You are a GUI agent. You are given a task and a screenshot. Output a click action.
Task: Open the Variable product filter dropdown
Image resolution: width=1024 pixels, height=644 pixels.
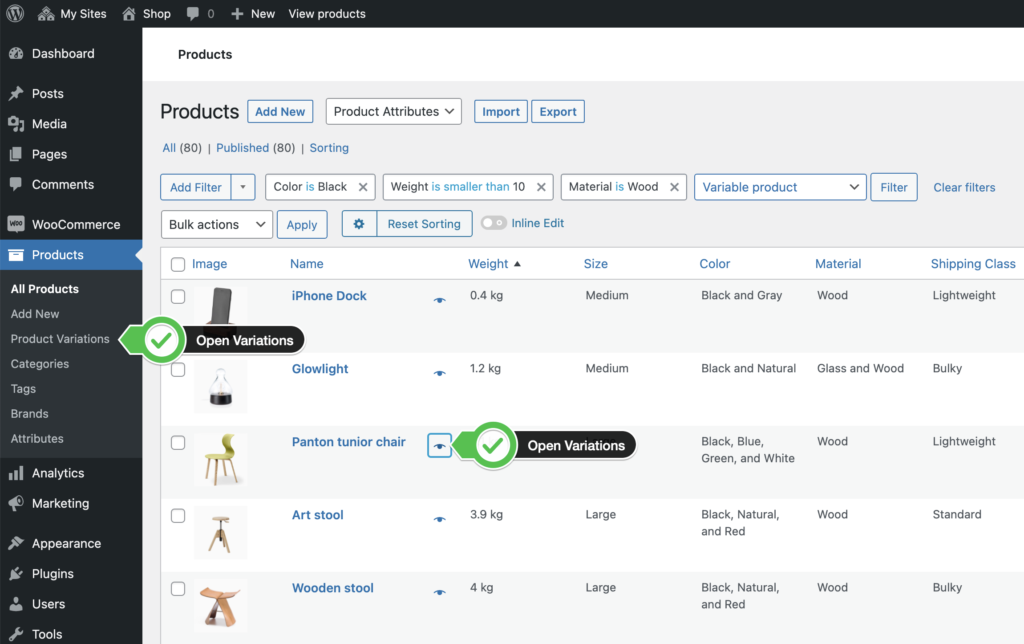point(780,187)
